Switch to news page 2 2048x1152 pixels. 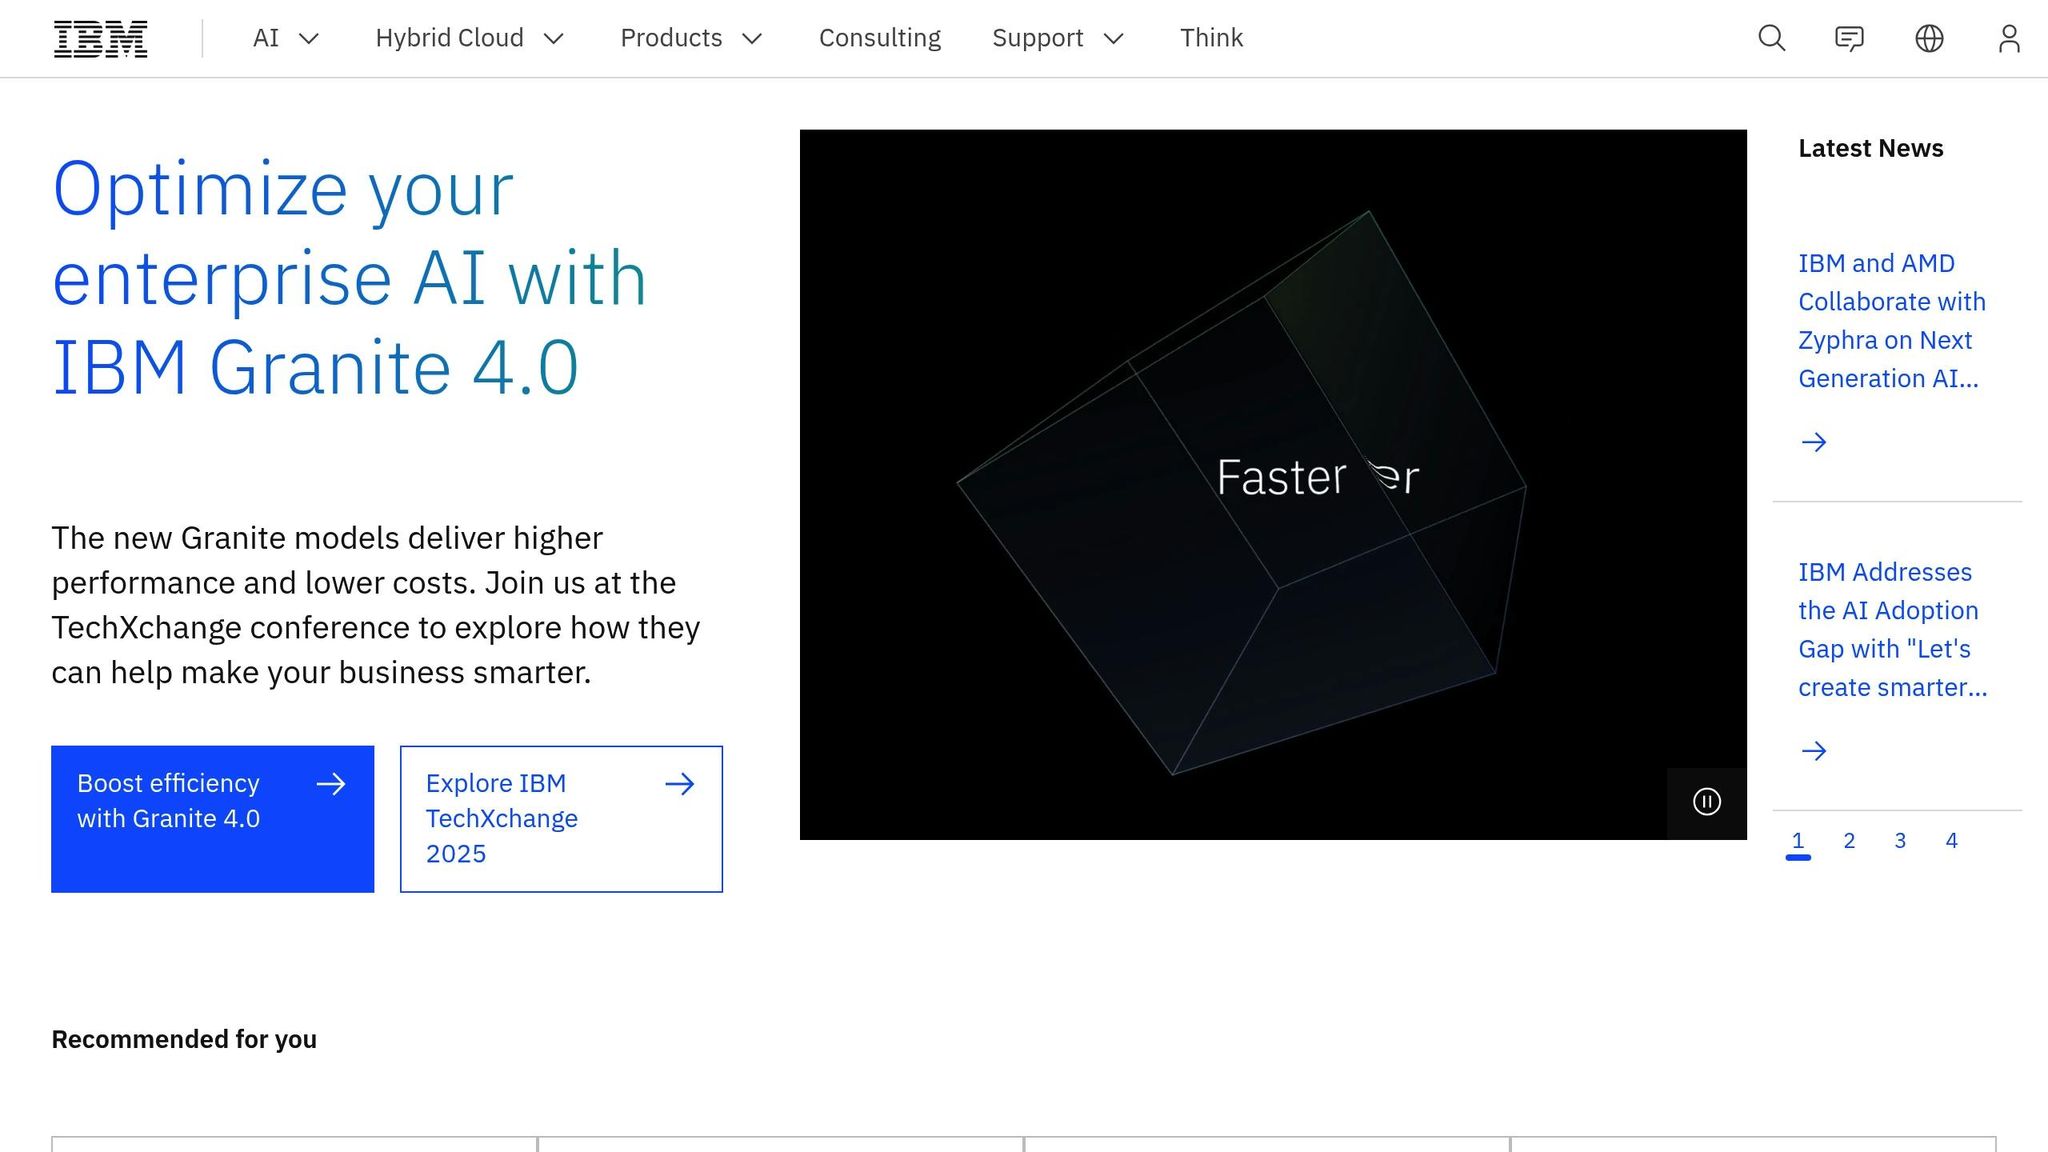pos(1849,841)
